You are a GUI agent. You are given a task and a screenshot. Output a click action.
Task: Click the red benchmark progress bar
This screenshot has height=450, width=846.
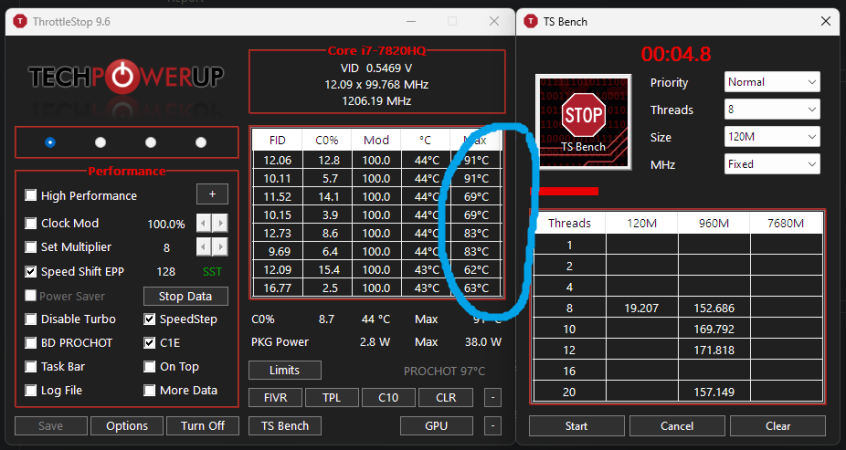[565, 191]
